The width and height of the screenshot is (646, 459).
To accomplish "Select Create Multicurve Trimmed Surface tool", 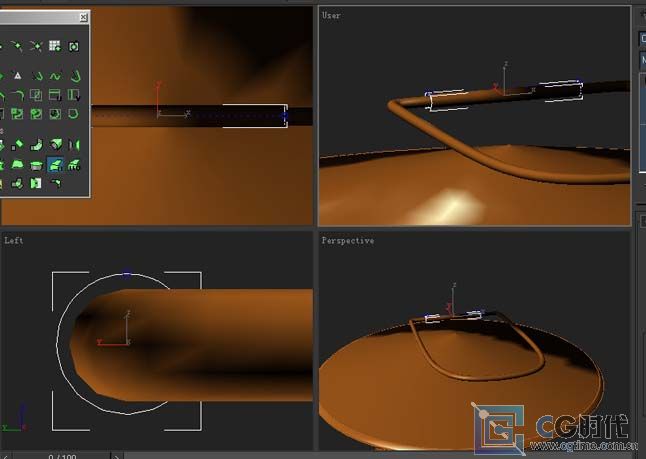I will [x=36, y=183].
